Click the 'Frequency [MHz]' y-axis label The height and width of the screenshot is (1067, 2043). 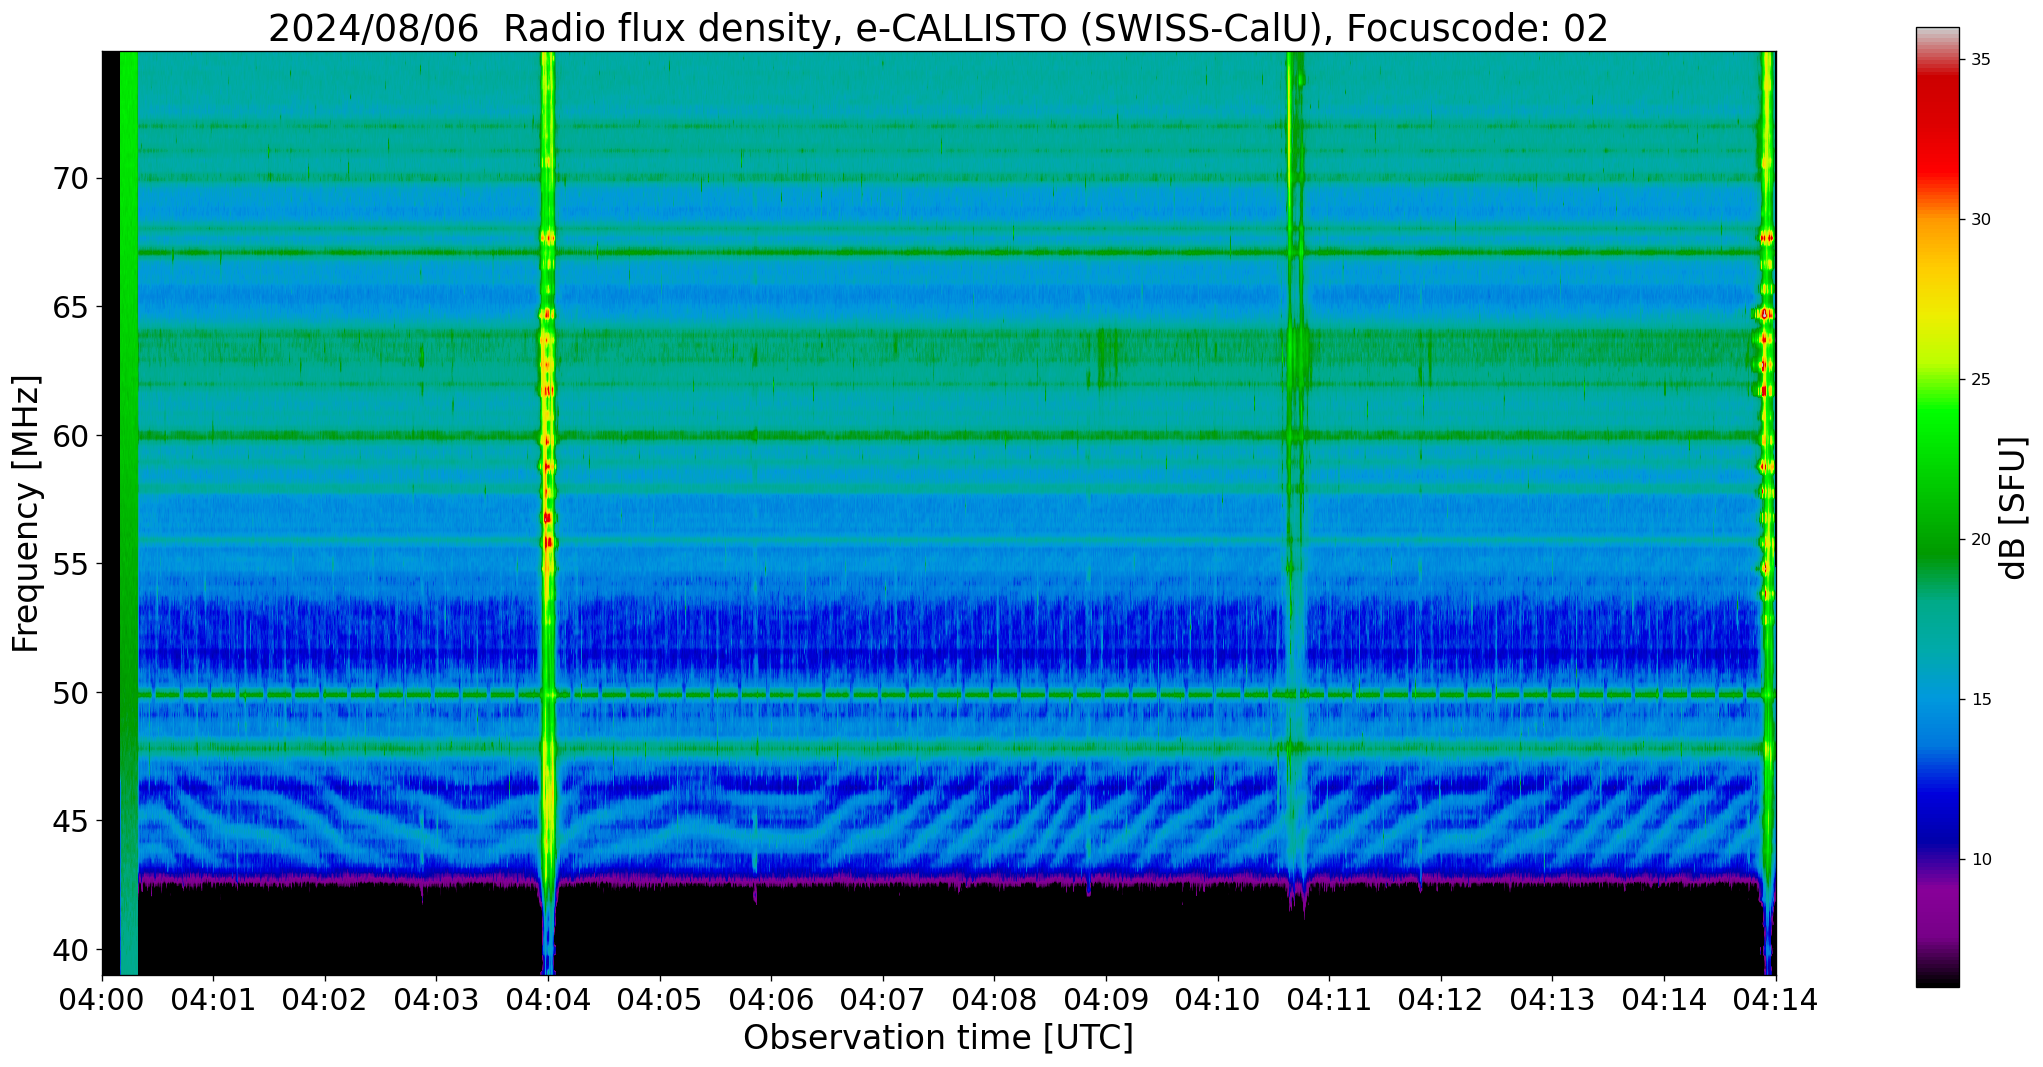26,513
